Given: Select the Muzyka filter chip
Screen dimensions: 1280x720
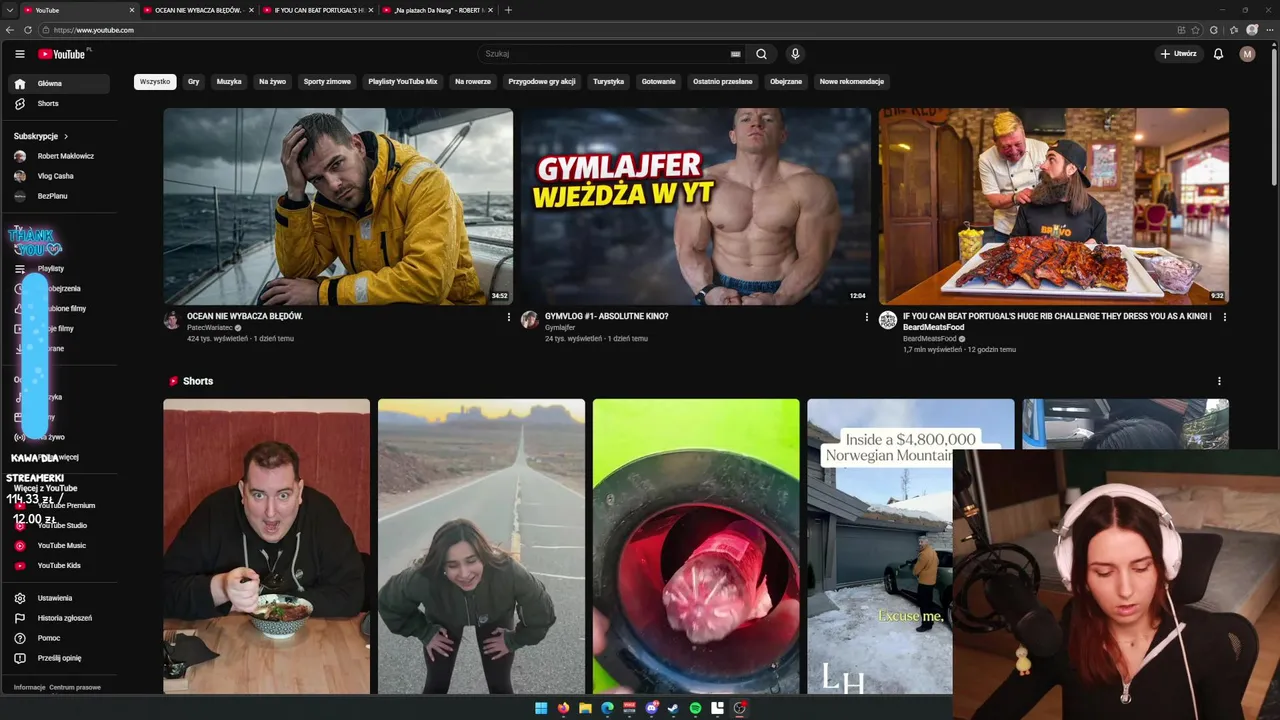Looking at the screenshot, I should [x=229, y=82].
